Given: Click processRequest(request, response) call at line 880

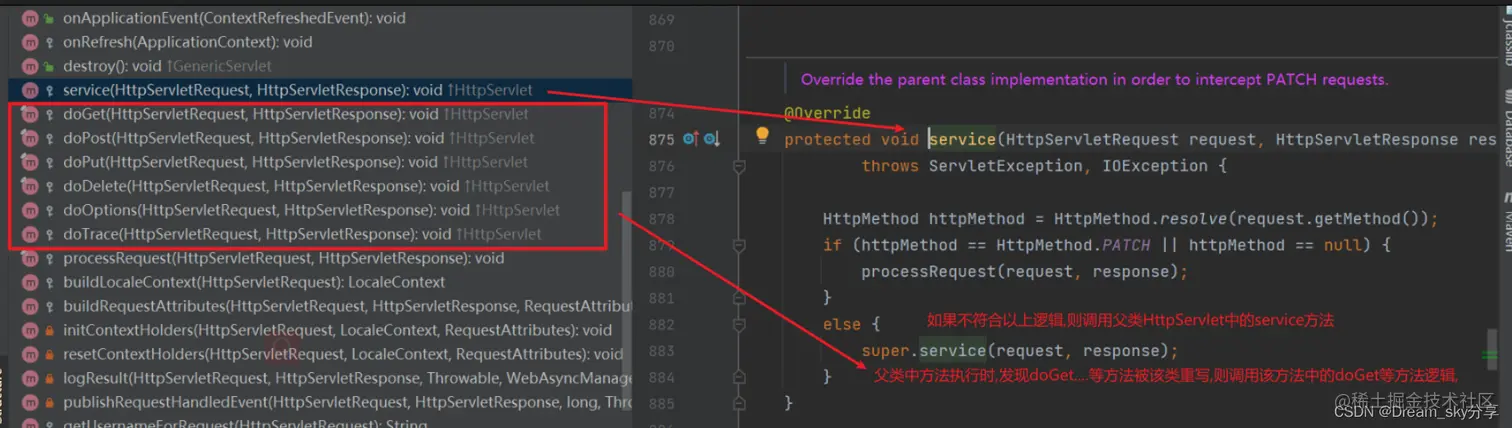Looking at the screenshot, I should (x=1024, y=271).
